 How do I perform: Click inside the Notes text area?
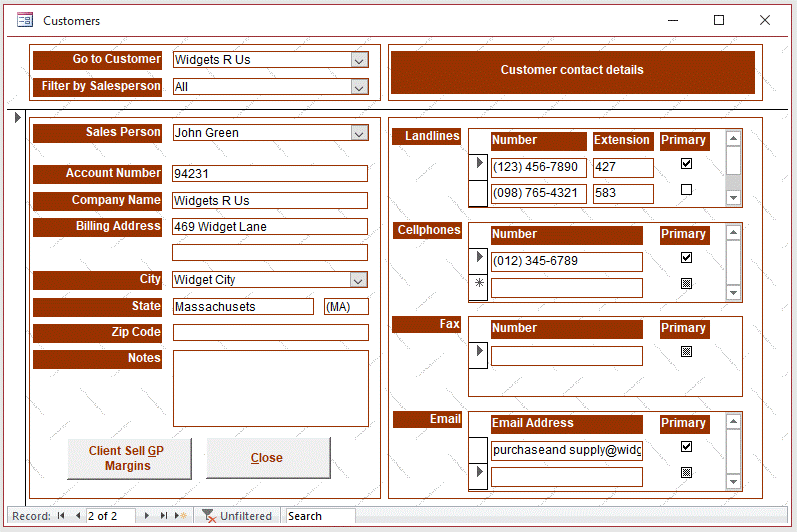271,389
